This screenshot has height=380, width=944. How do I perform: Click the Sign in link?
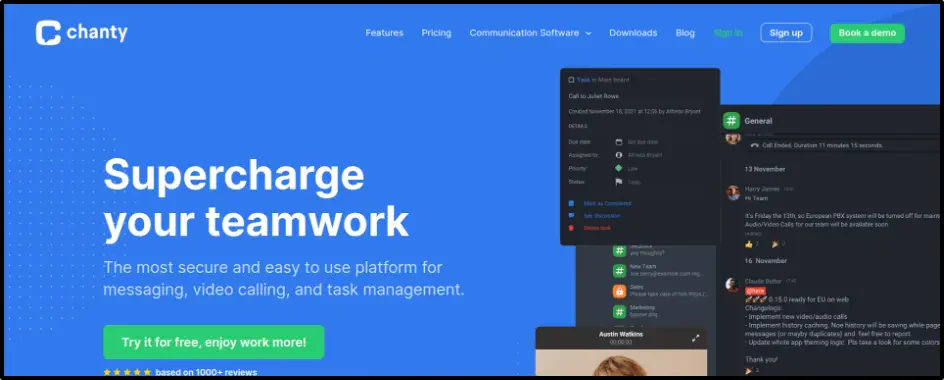pos(727,33)
